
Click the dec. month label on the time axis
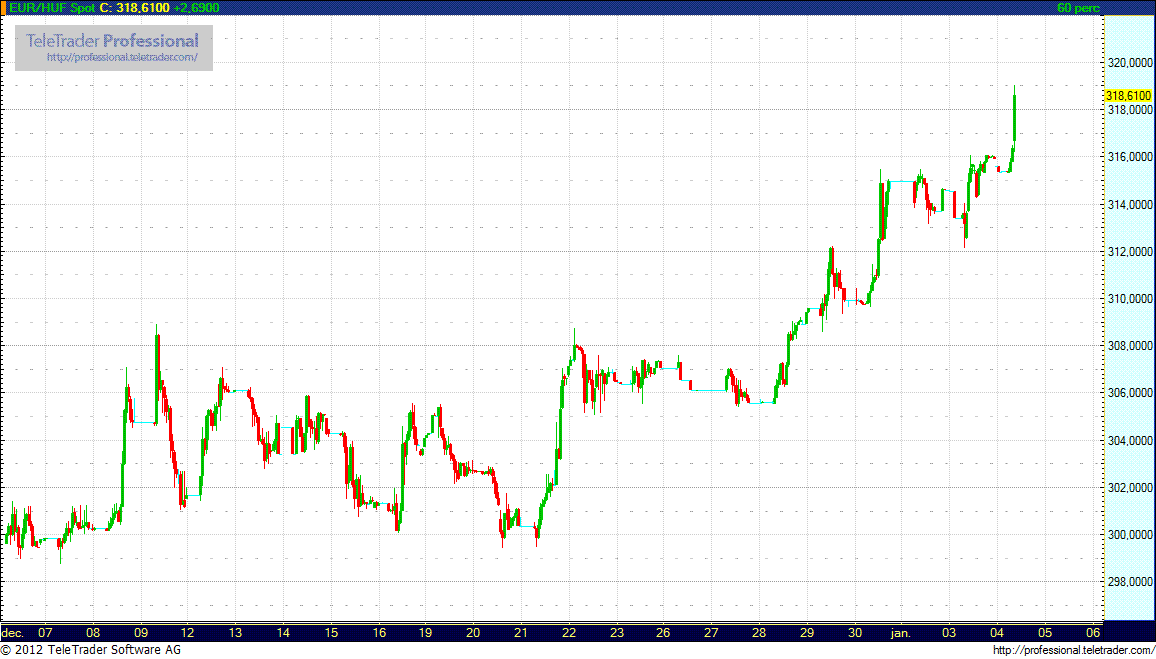[13, 632]
